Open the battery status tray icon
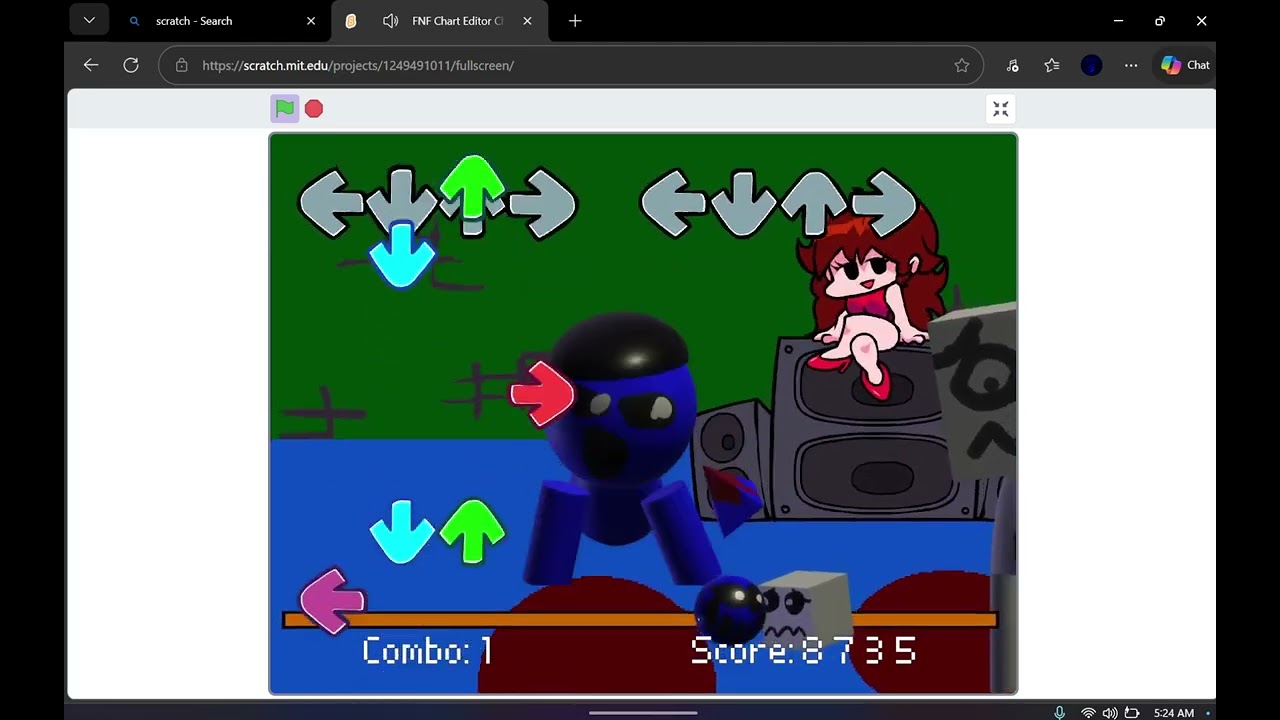 pyautogui.click(x=1132, y=712)
